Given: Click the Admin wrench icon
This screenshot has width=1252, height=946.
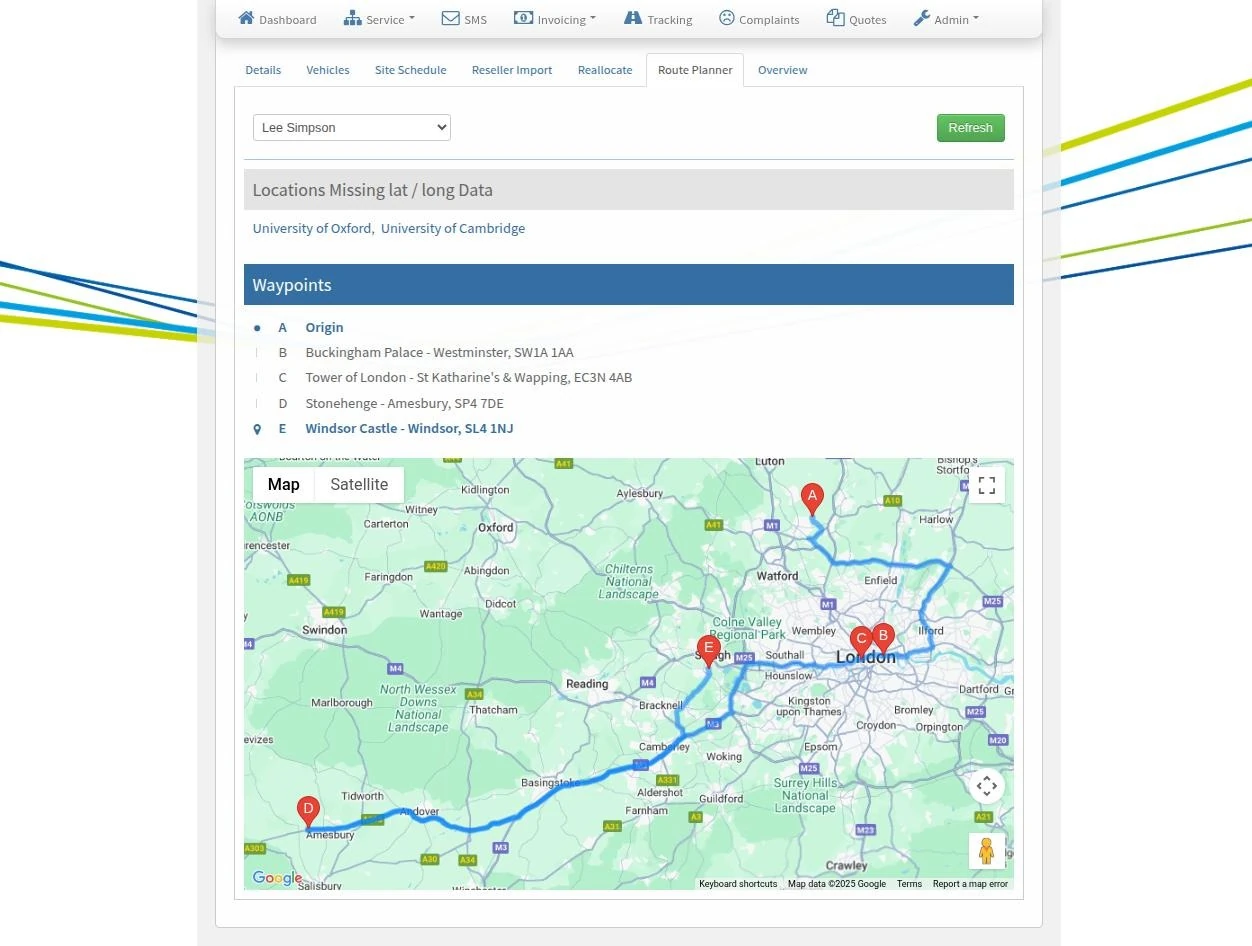Looking at the screenshot, I should tap(922, 18).
